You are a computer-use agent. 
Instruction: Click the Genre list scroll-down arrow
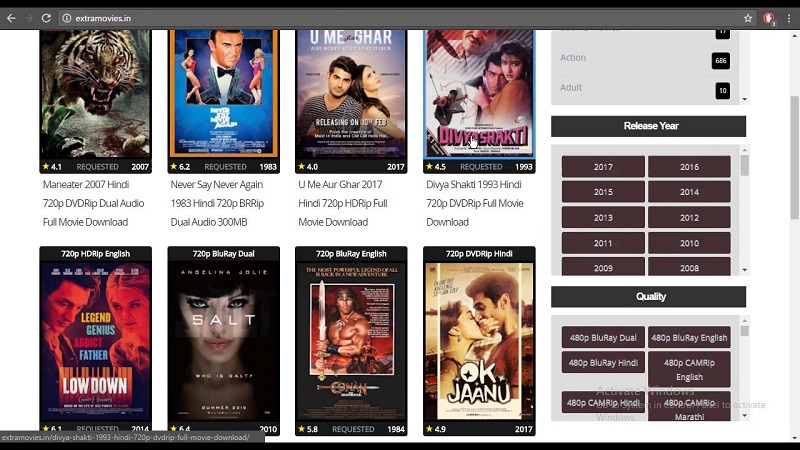[x=744, y=99]
